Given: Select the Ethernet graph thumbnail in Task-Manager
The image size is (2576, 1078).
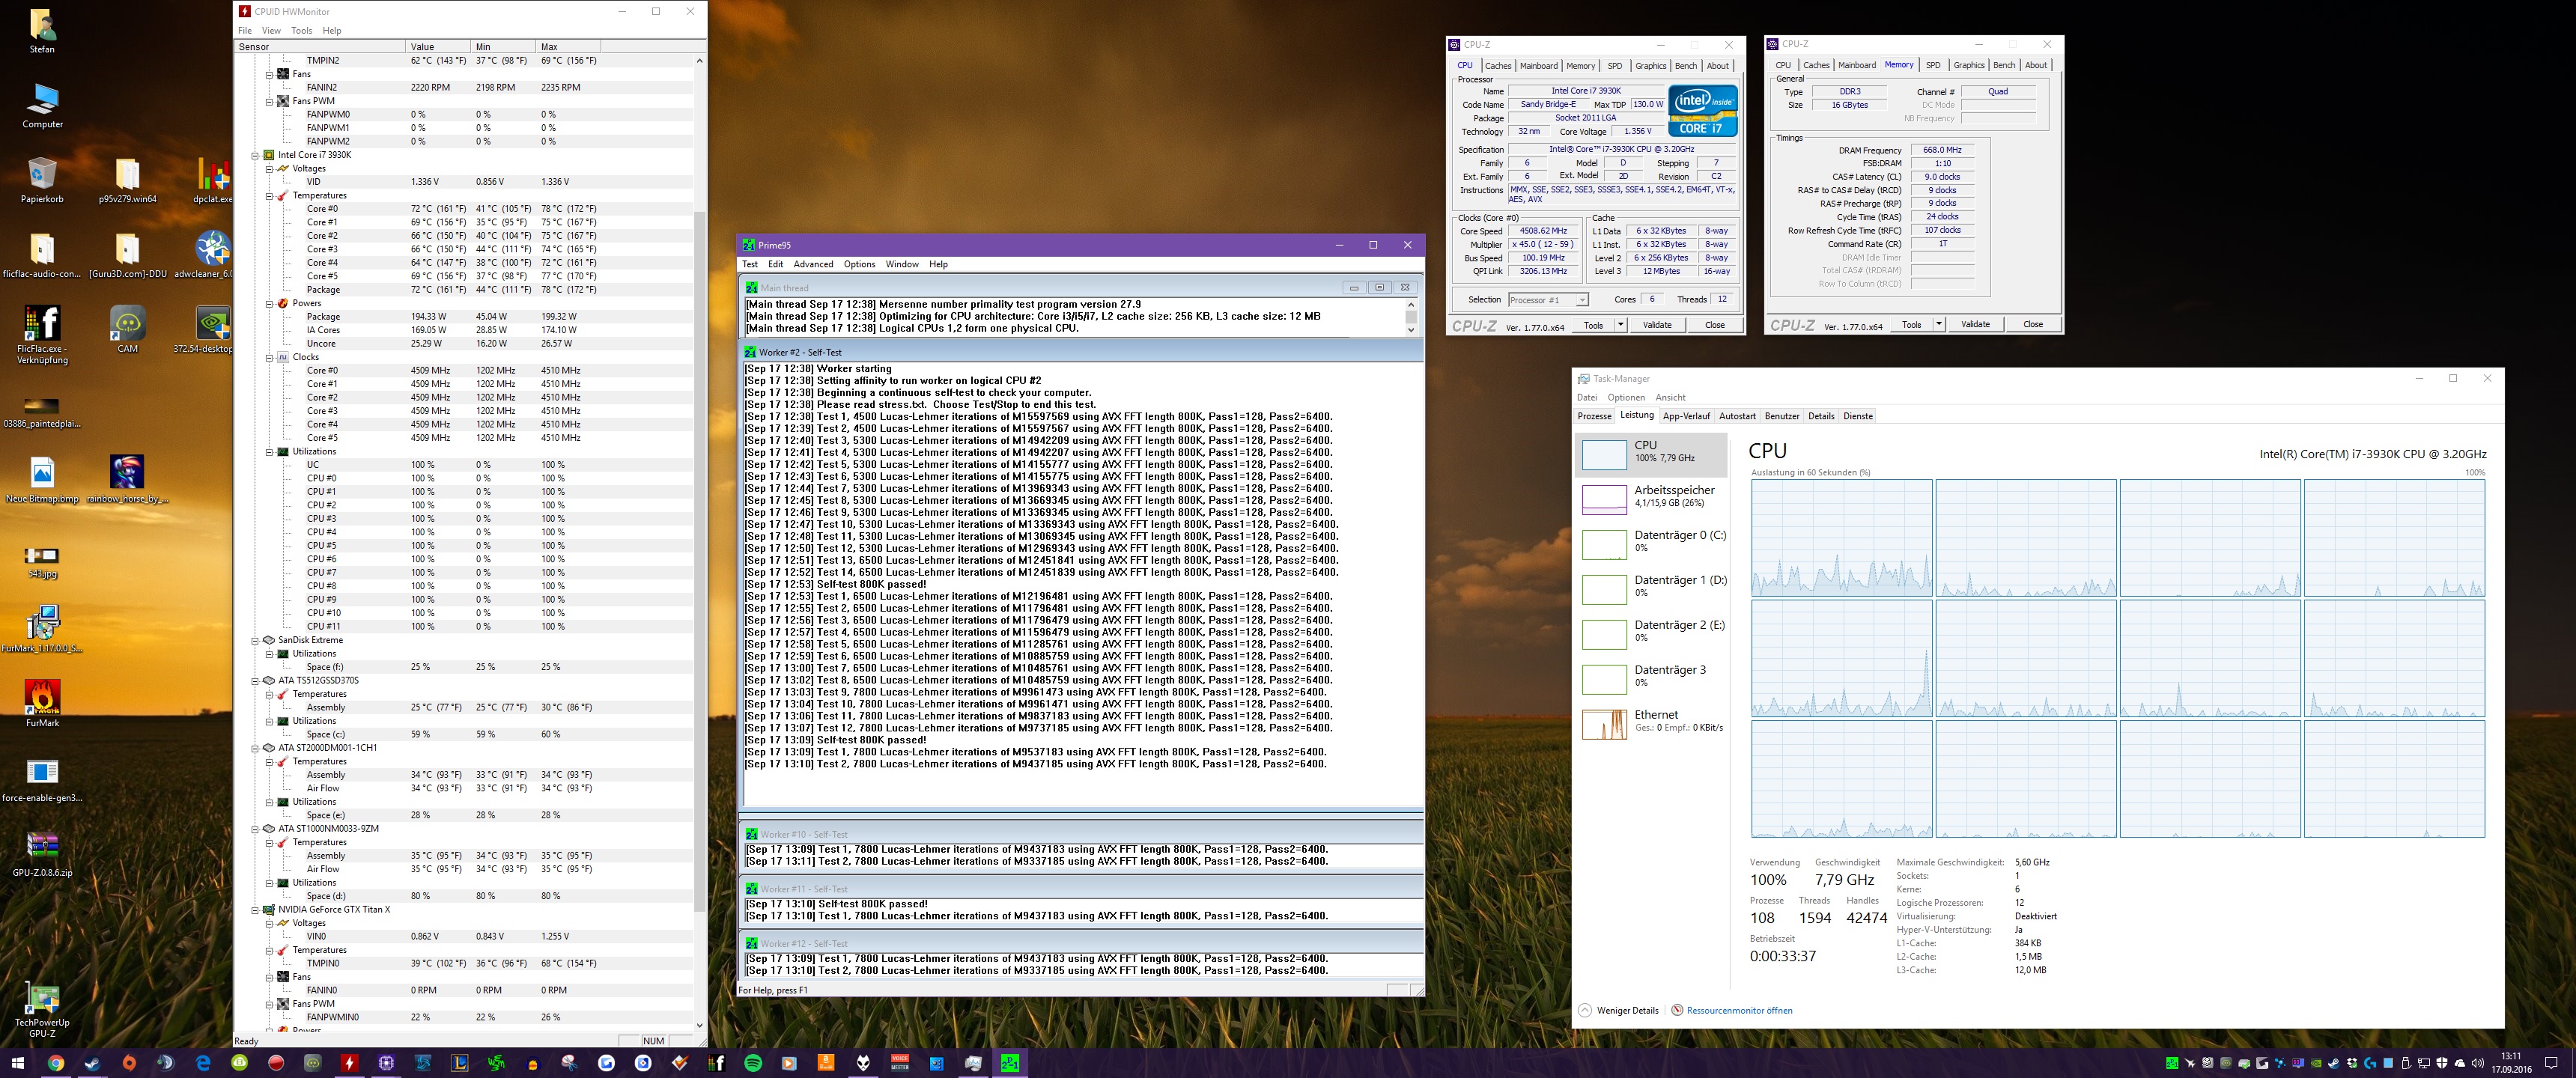Looking at the screenshot, I should tap(1604, 724).
